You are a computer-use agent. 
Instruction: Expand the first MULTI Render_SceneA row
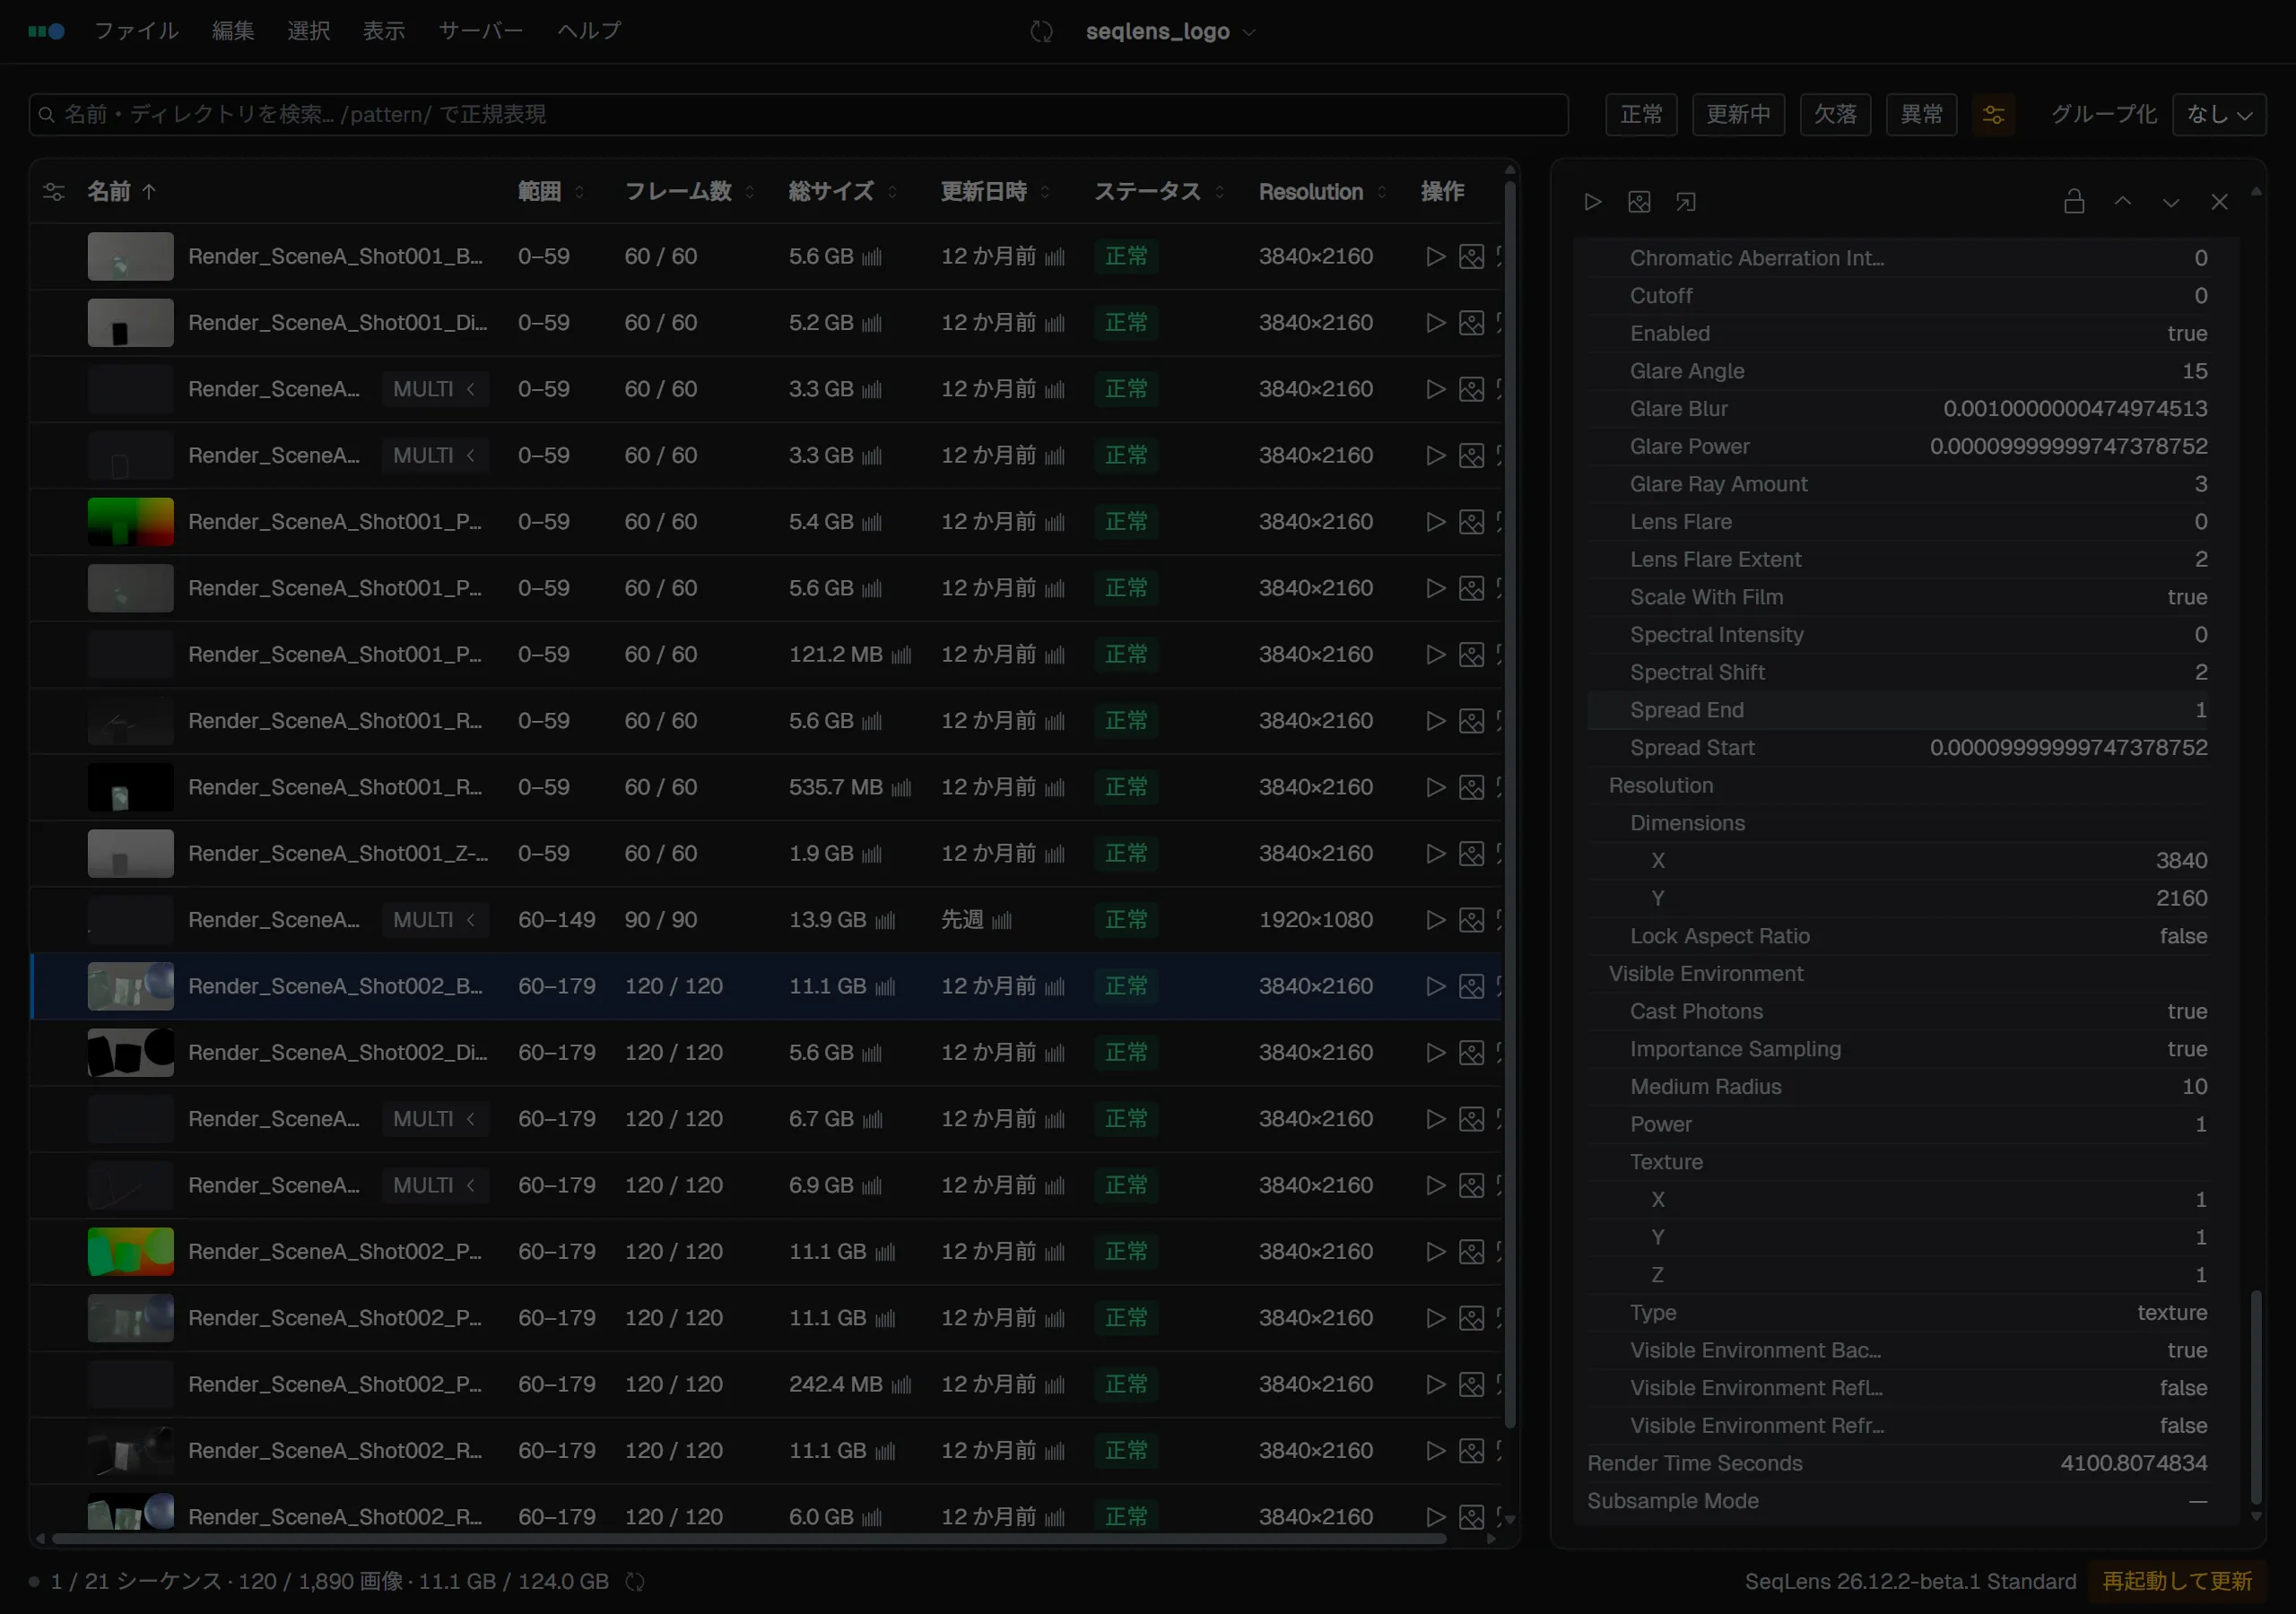[435, 389]
